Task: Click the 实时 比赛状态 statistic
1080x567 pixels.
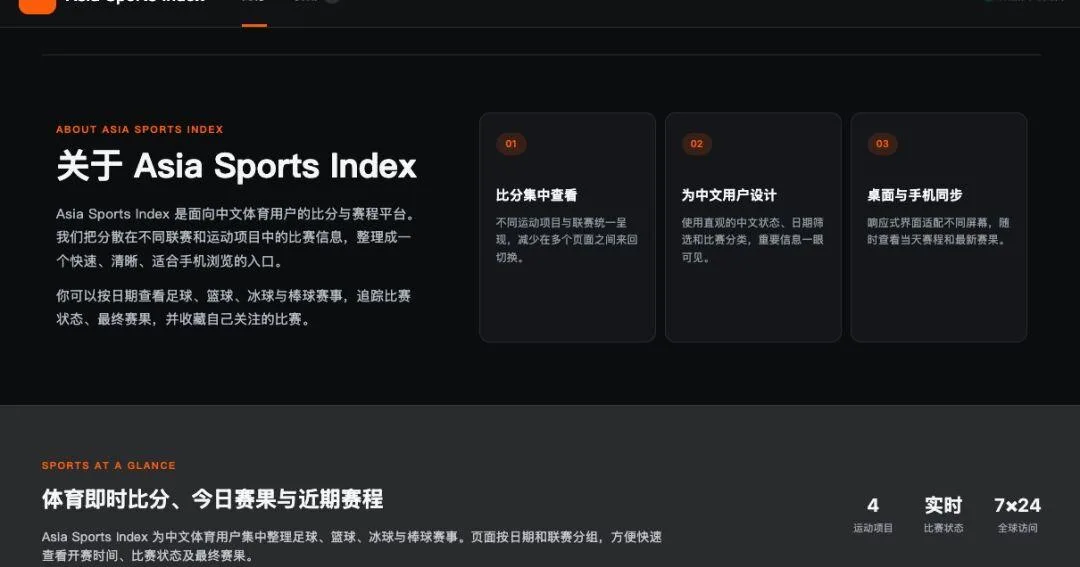Action: [943, 515]
